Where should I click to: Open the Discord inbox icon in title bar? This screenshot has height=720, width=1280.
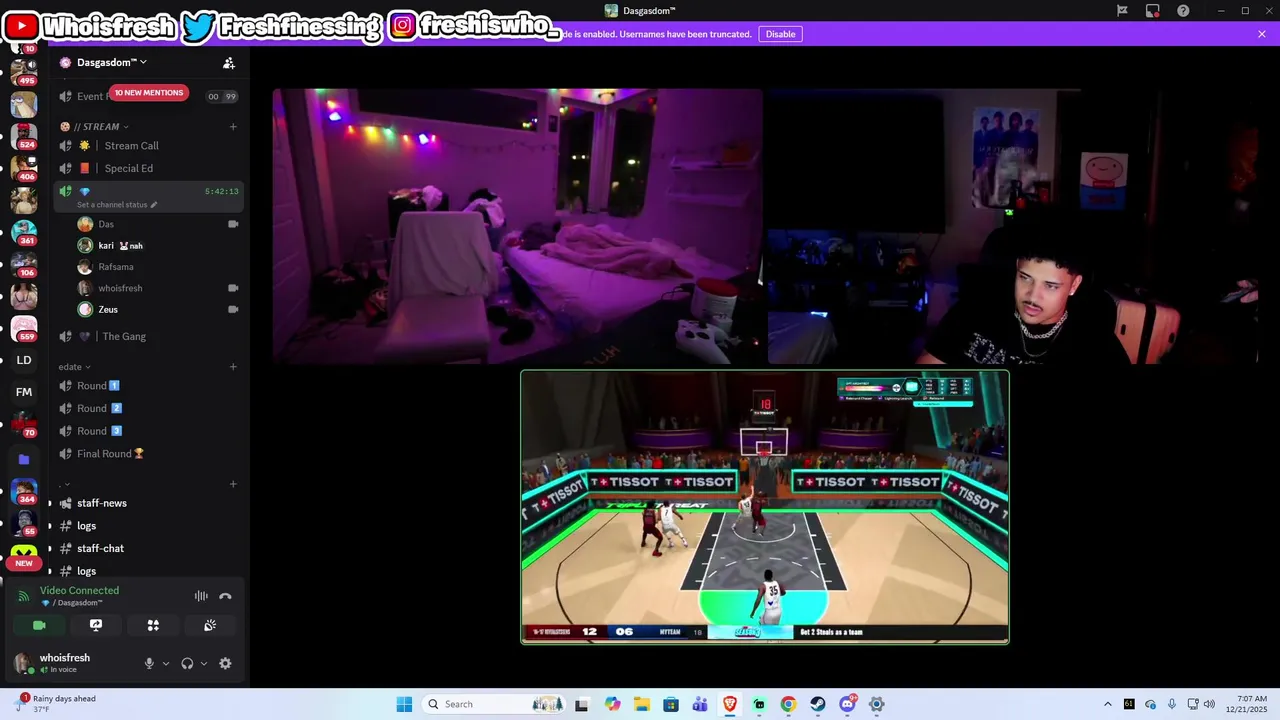click(1153, 11)
